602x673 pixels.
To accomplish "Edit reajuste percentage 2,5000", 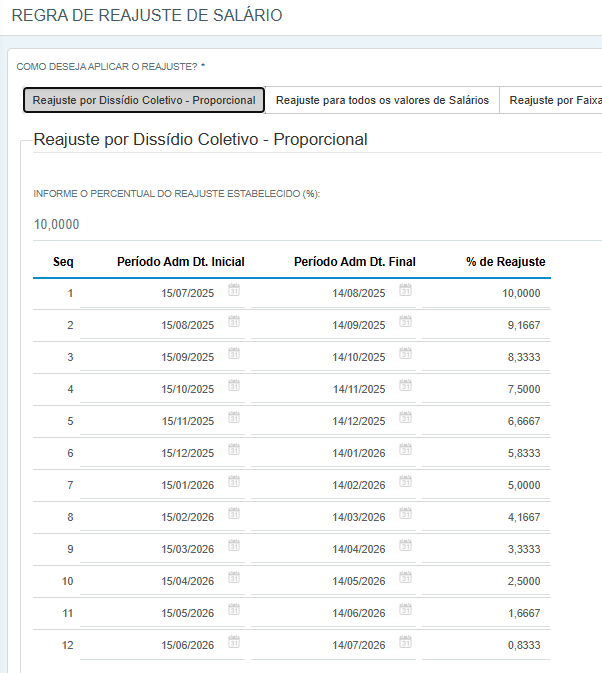I will coord(486,581).
